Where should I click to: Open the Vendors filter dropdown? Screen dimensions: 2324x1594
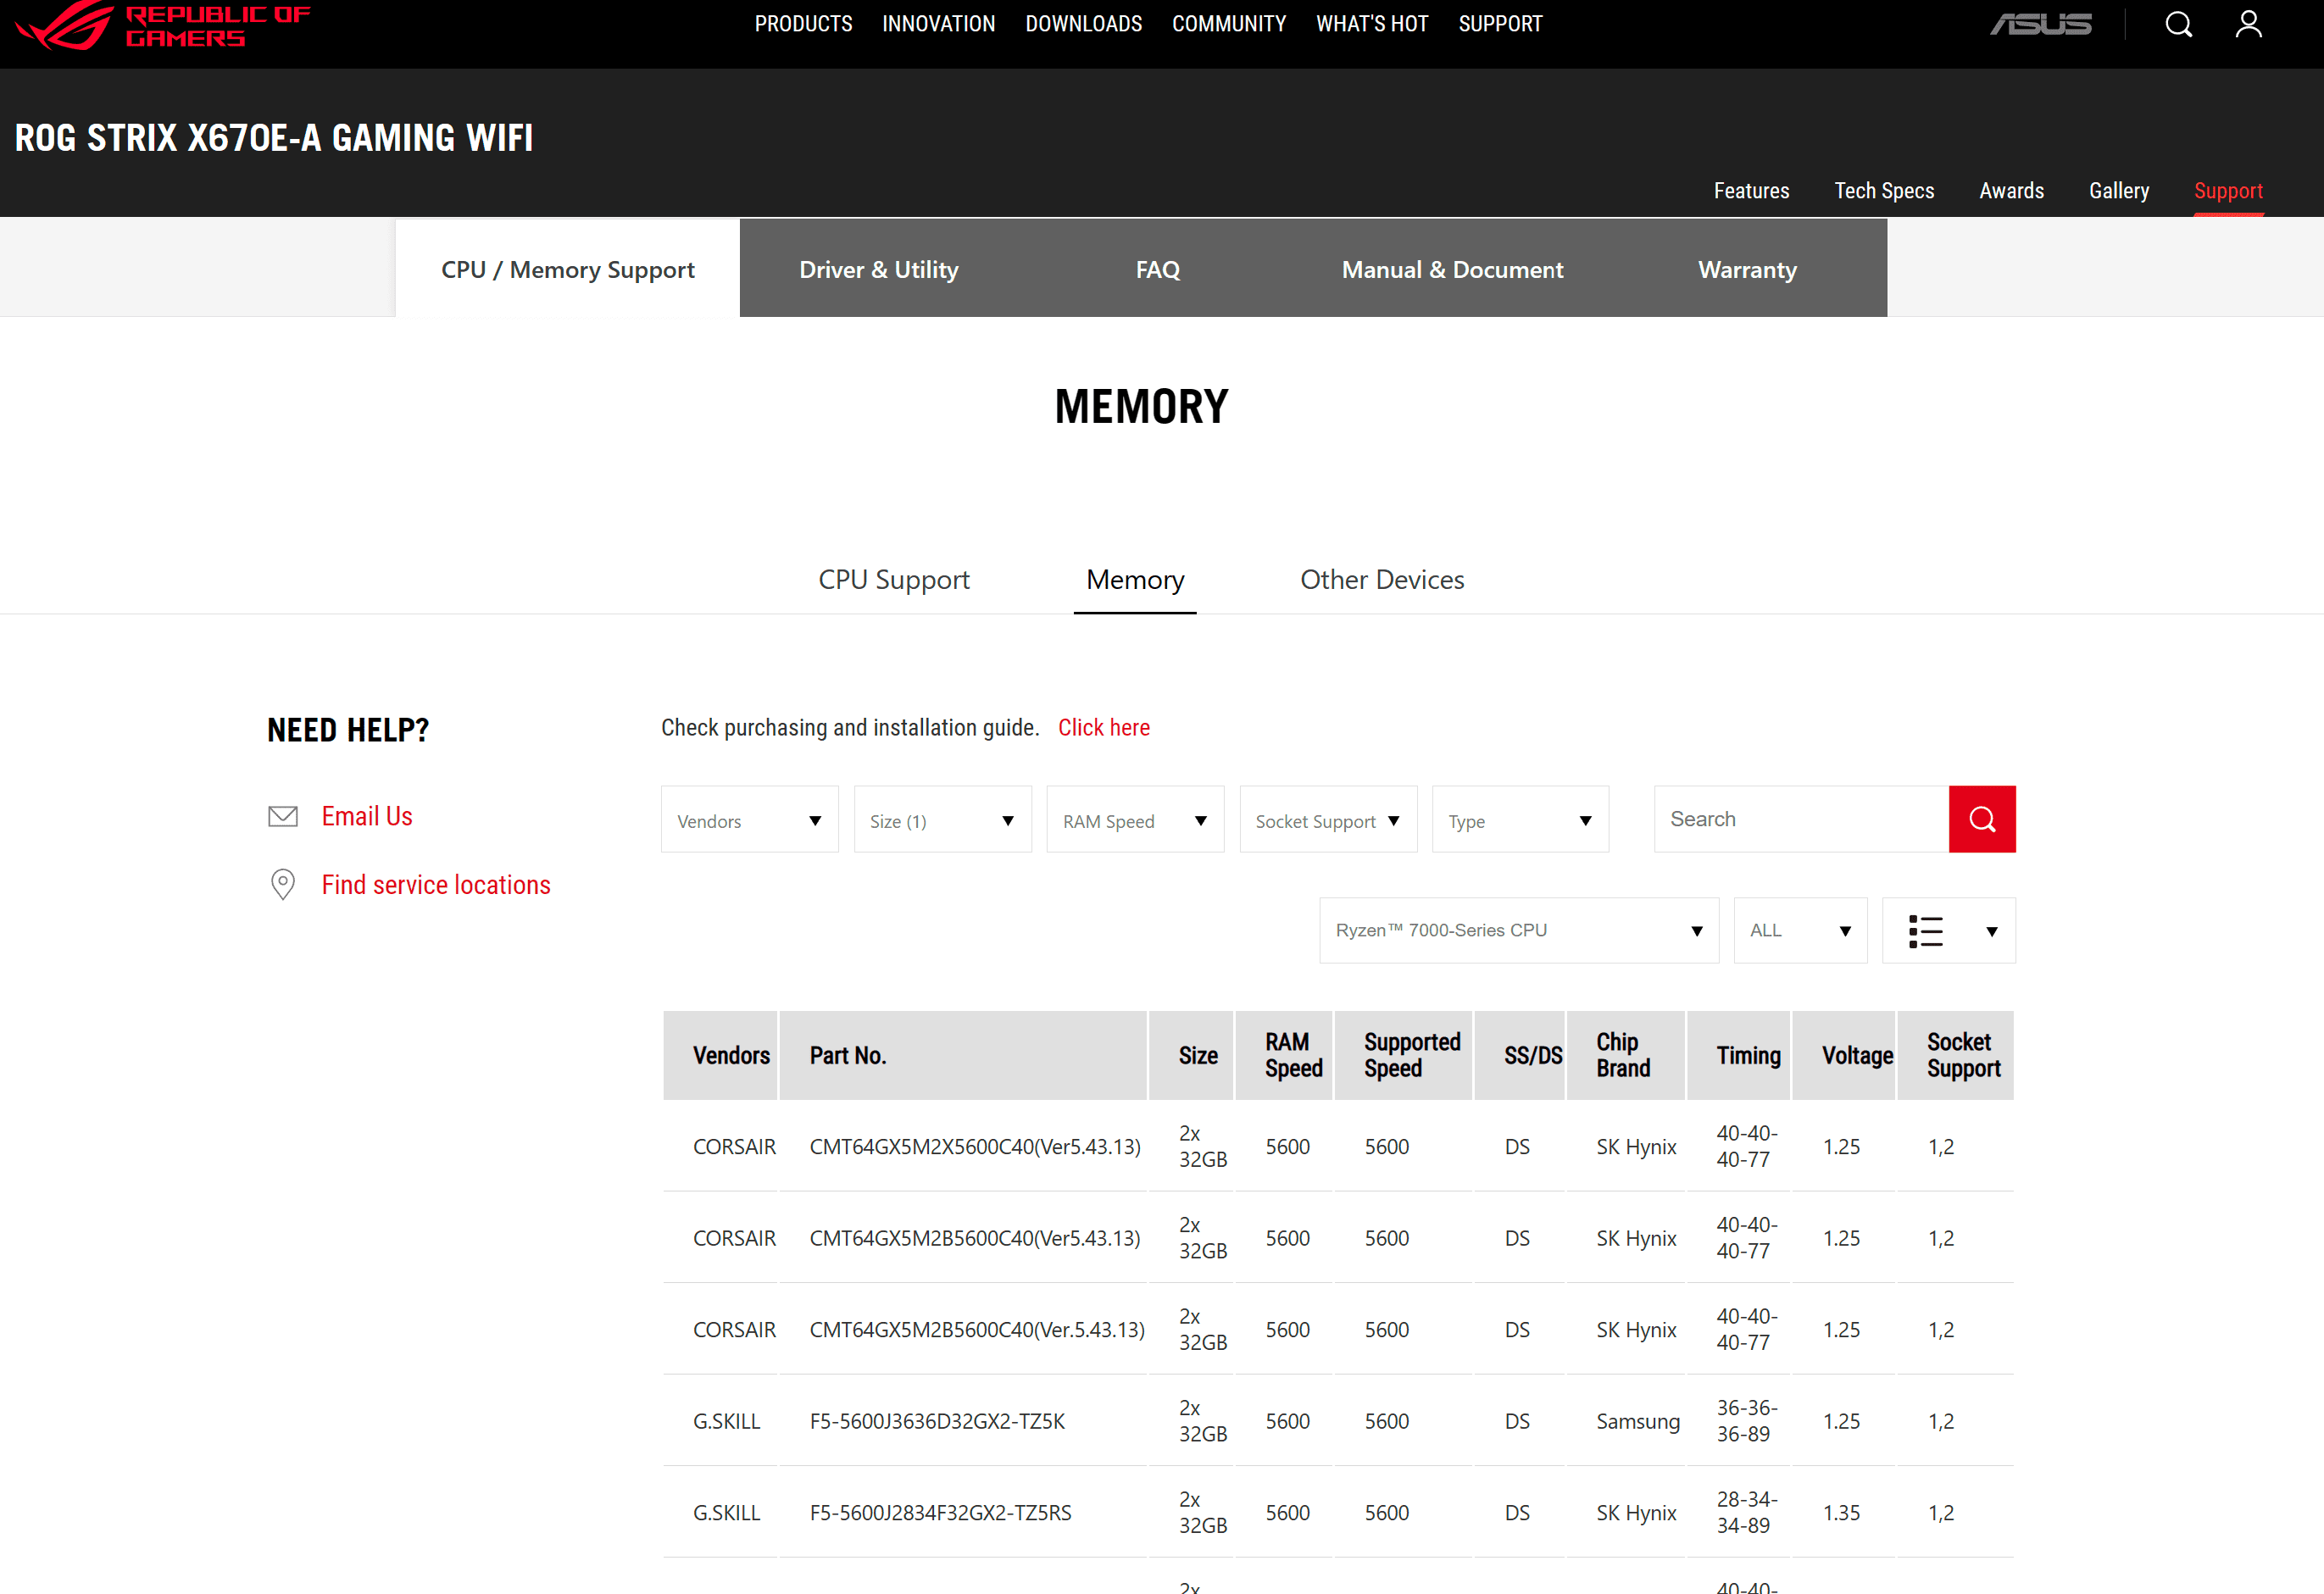pos(750,820)
